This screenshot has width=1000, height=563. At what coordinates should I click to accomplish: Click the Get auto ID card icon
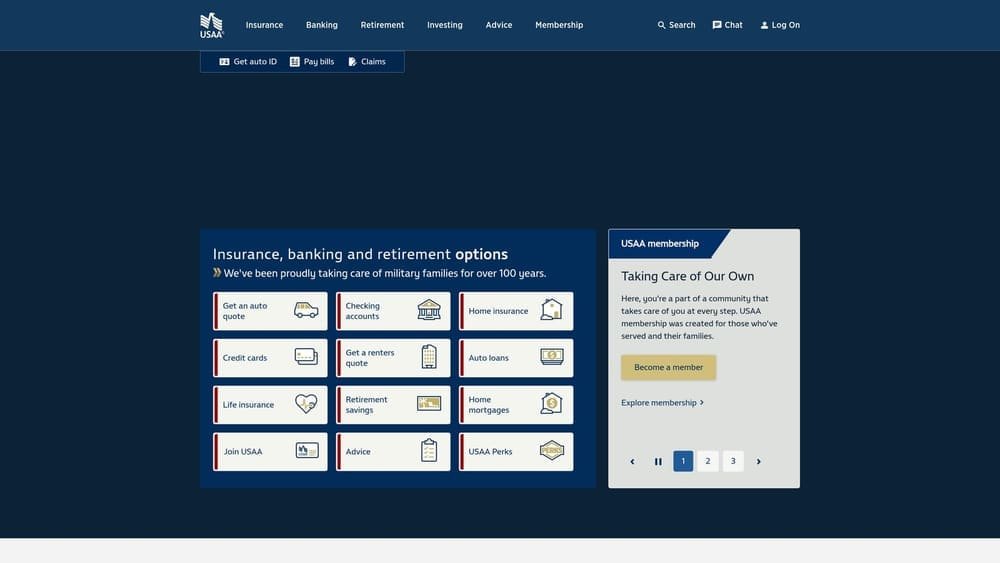224,62
